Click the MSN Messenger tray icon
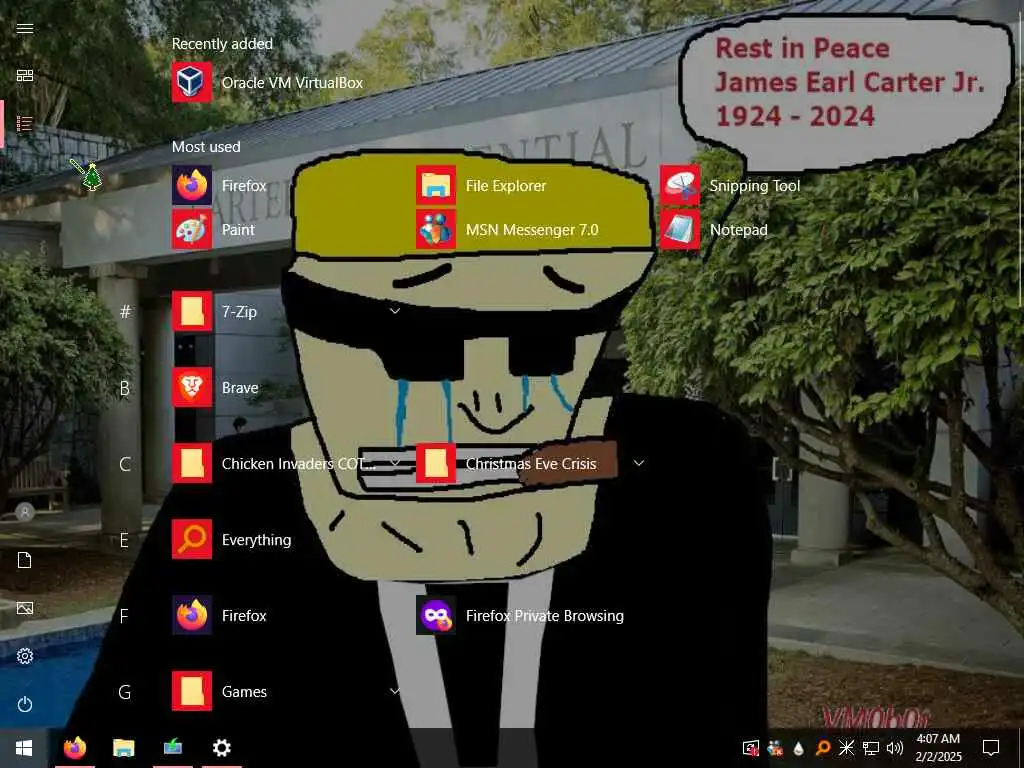 [x=775, y=748]
